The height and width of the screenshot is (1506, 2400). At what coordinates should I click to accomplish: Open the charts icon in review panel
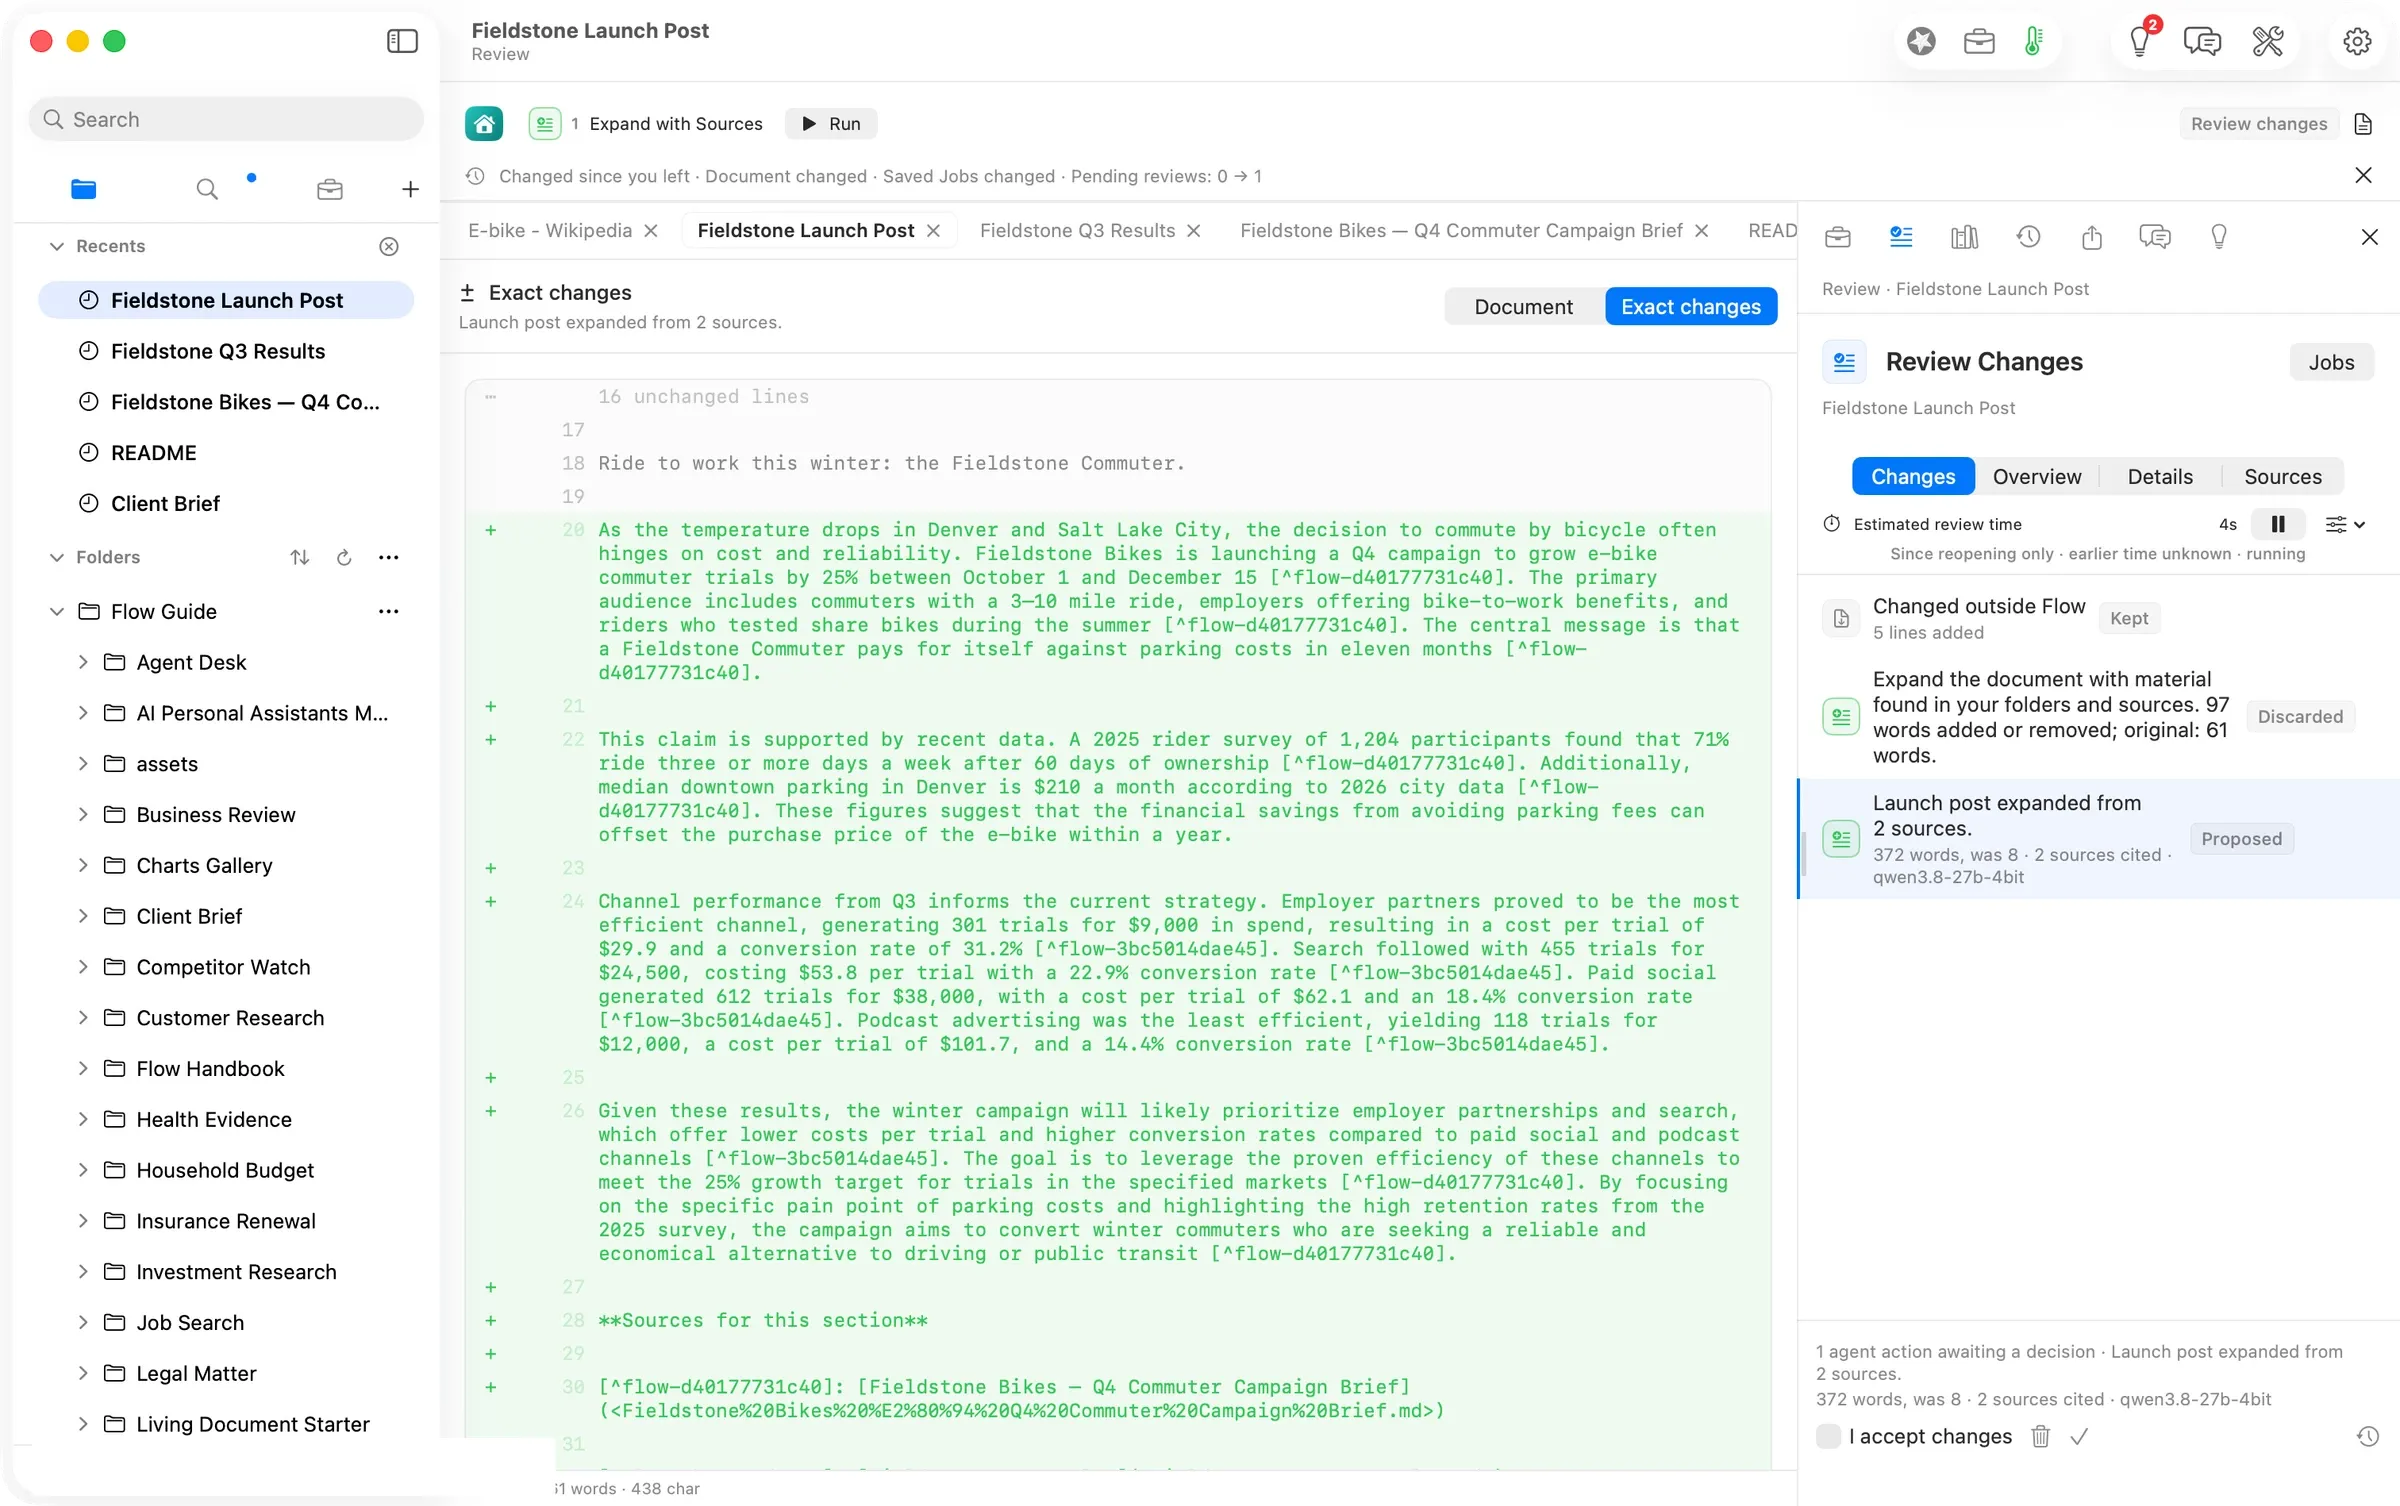pos(1964,237)
